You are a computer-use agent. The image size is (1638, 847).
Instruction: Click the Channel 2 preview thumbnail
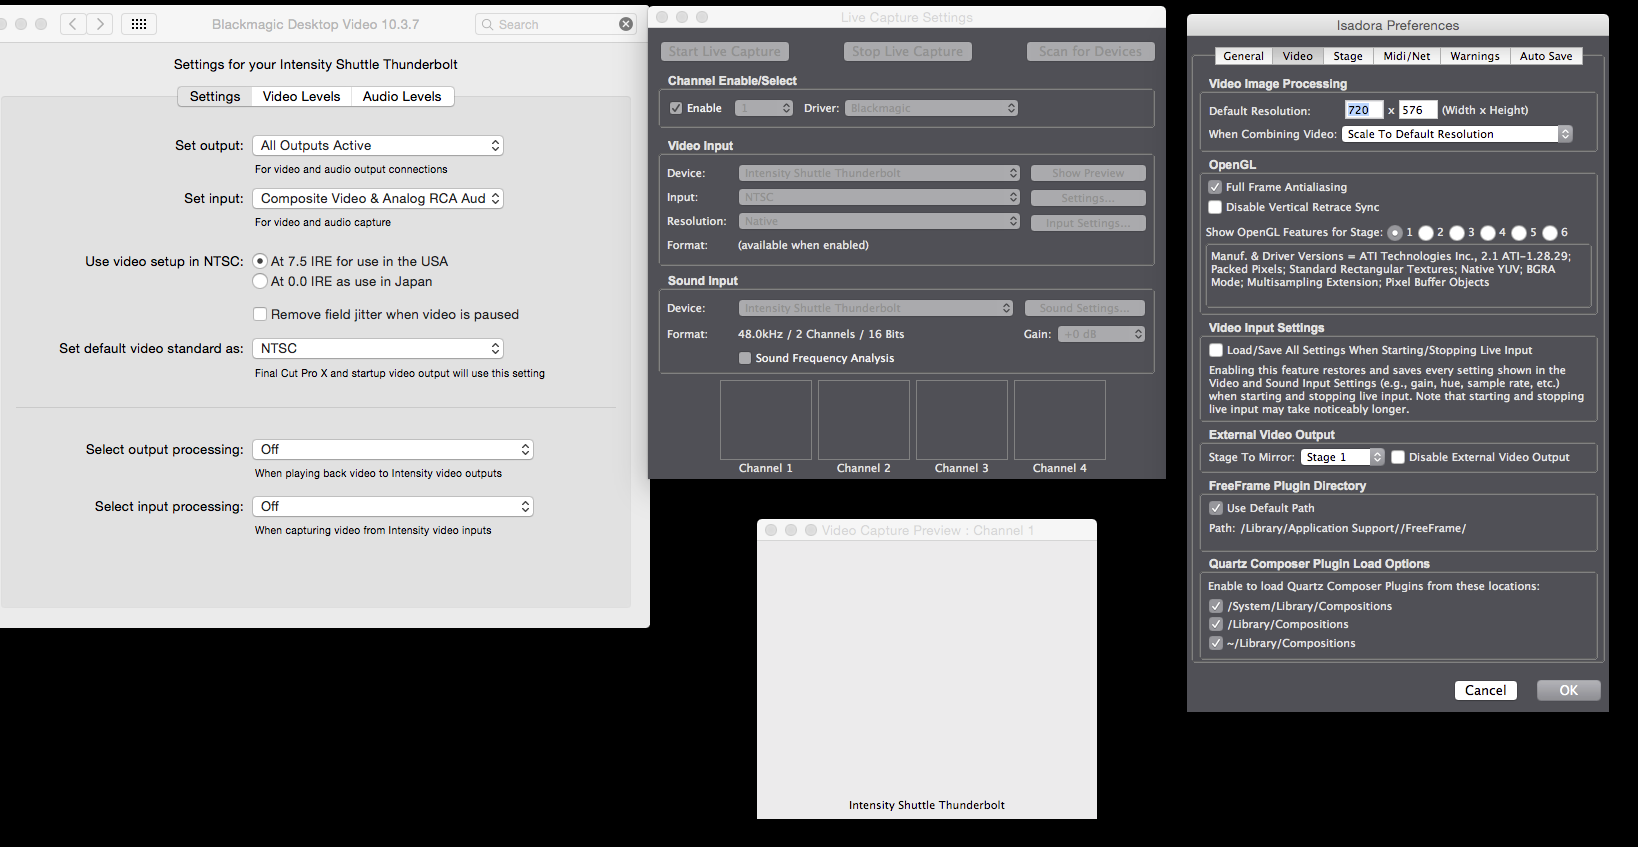coord(864,420)
